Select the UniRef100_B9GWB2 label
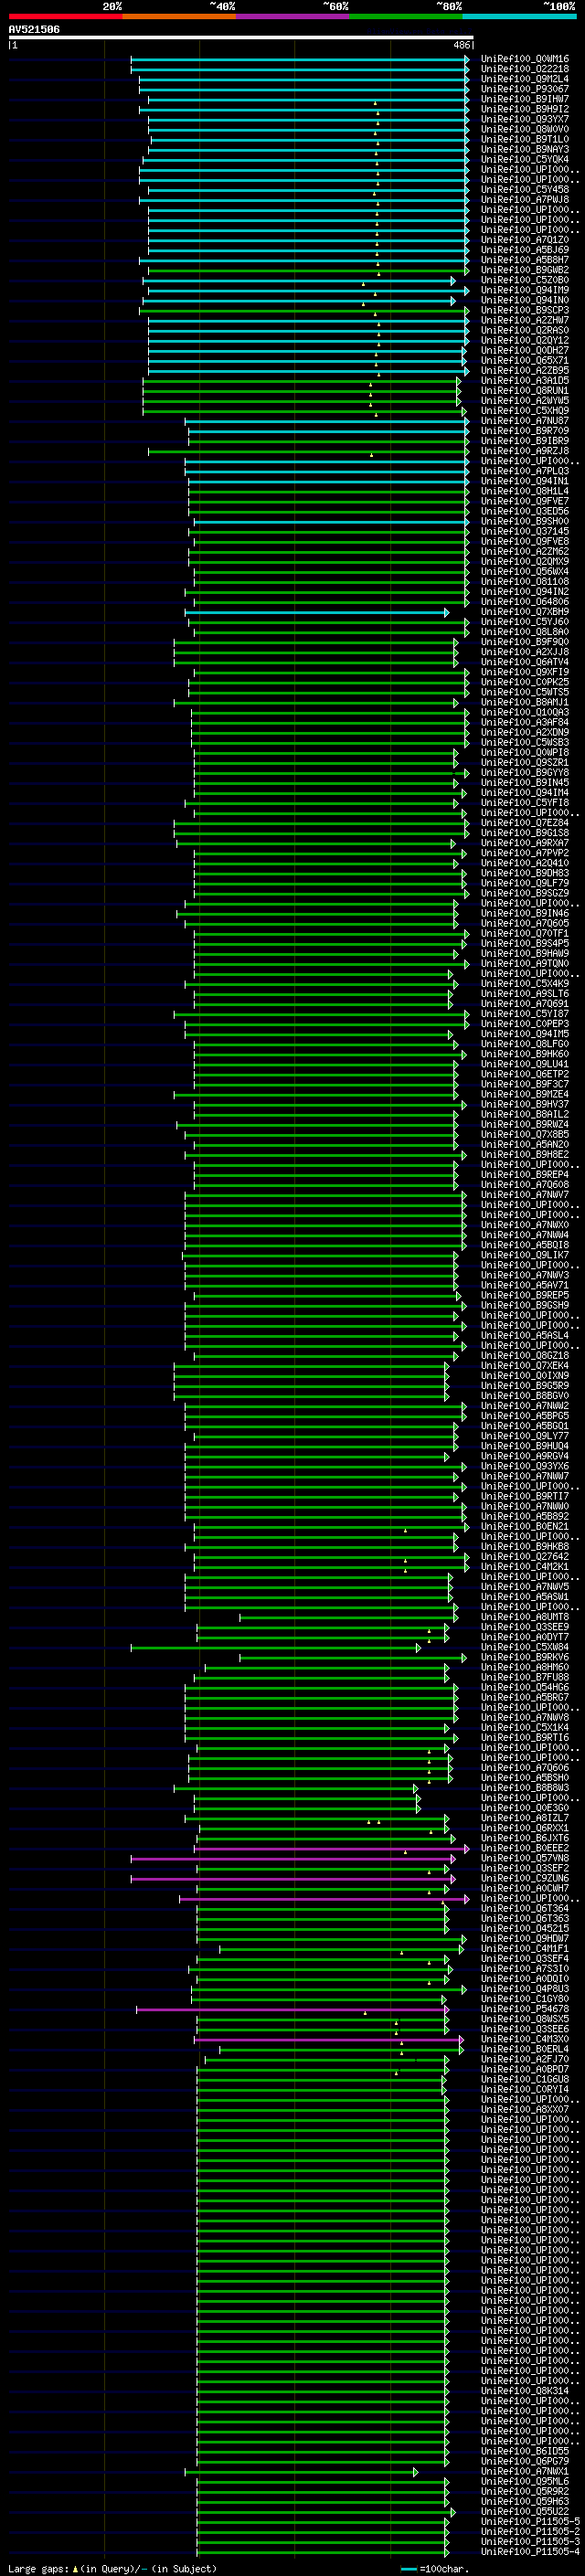This screenshot has height=2576, width=585. 525,270
